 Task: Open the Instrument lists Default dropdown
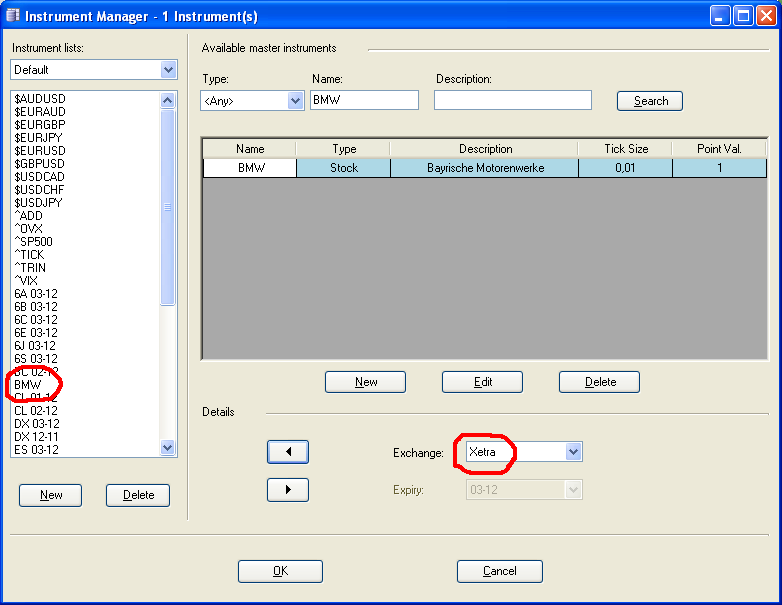[x=169, y=70]
